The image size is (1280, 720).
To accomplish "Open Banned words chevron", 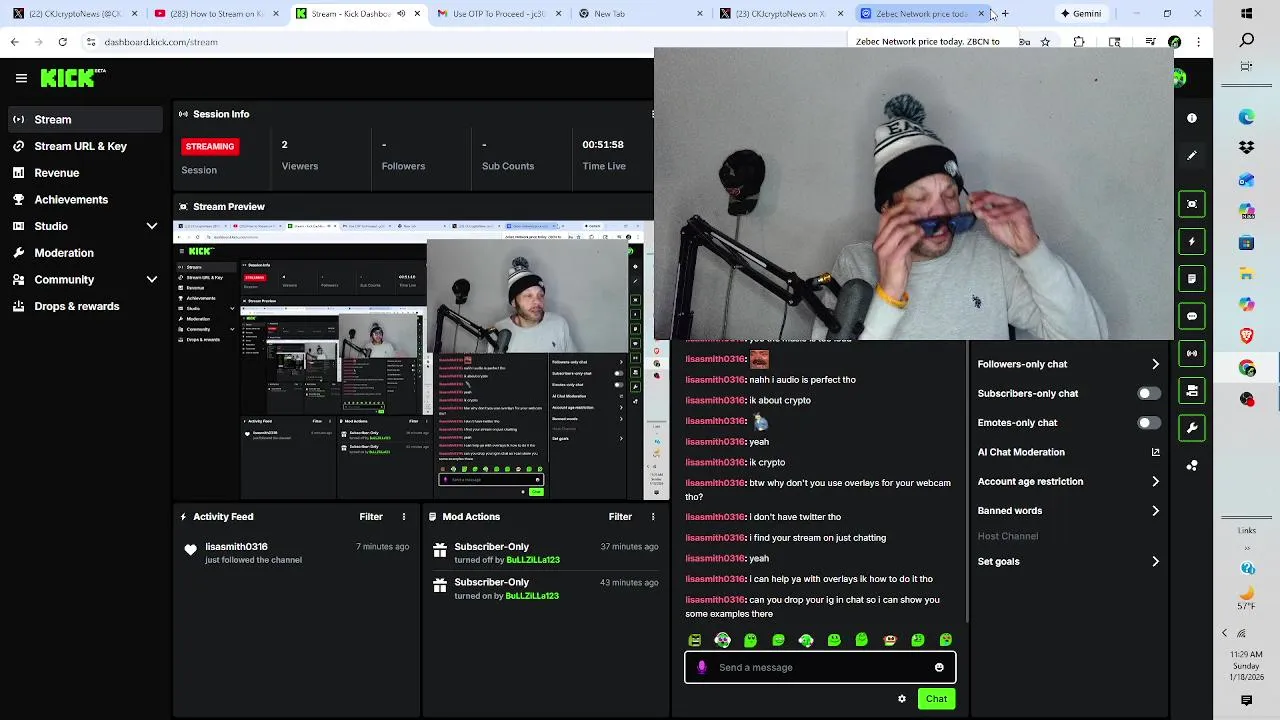I will (1155, 511).
